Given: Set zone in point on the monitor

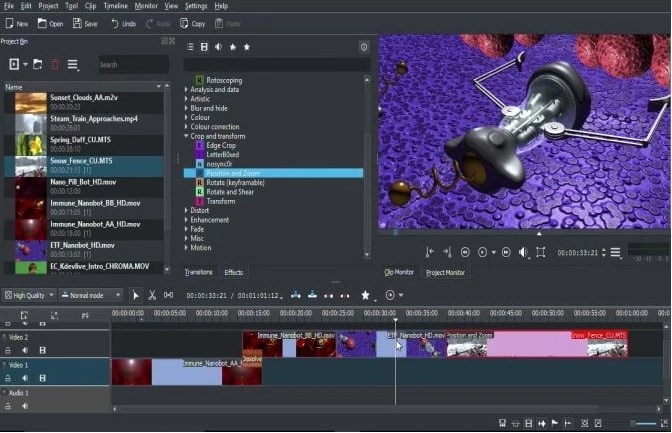Looking at the screenshot, I should coord(430,253).
